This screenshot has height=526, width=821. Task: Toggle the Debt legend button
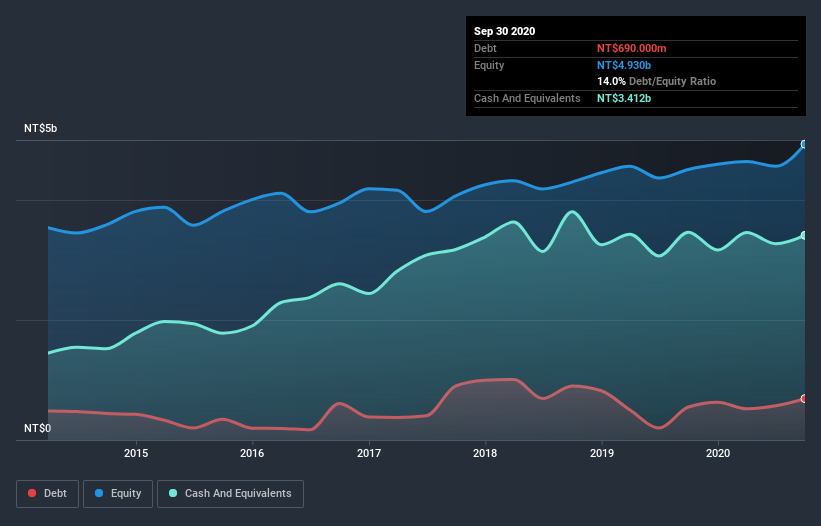[x=48, y=494]
